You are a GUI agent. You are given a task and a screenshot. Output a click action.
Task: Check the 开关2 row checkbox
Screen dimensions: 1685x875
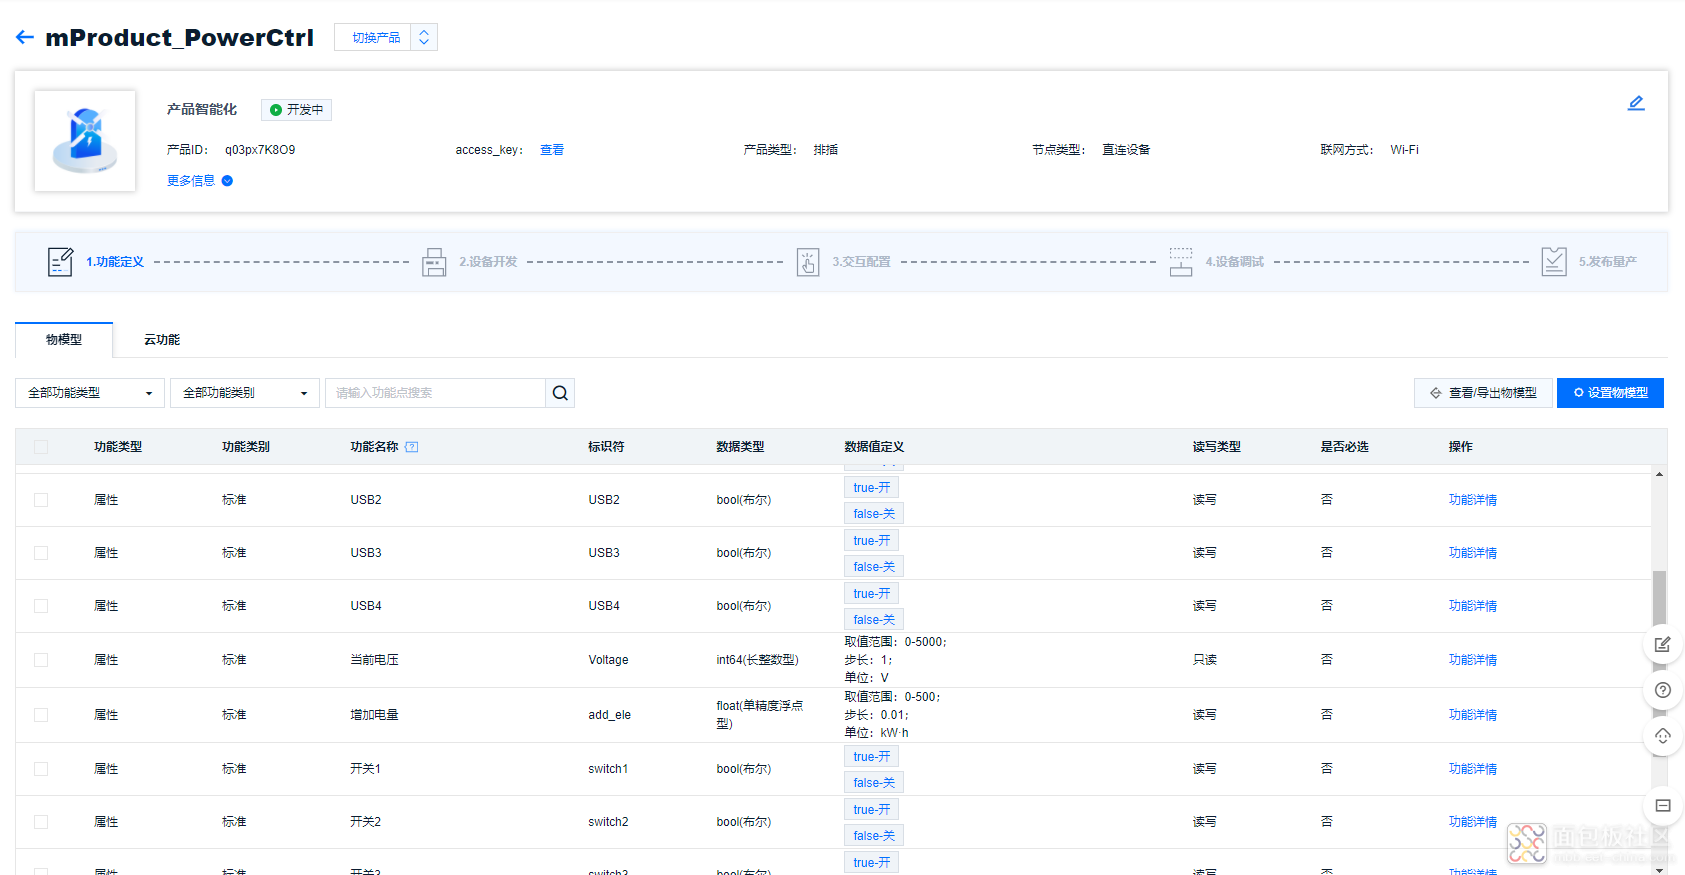pos(41,822)
